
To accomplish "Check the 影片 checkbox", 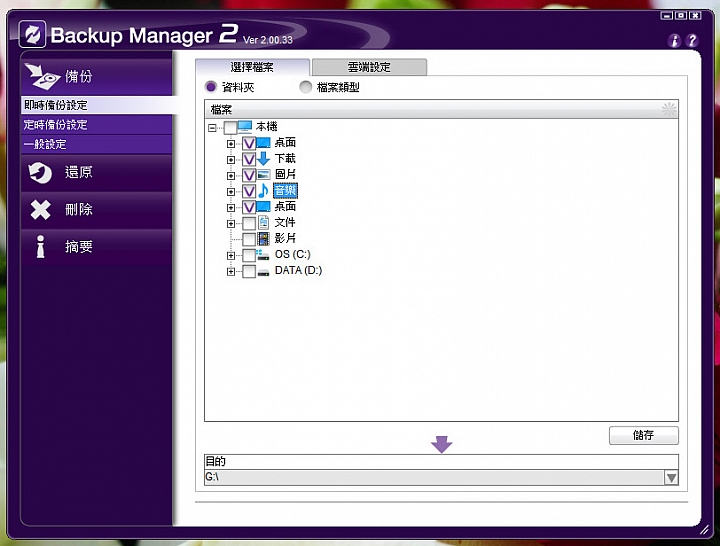I will pos(249,239).
